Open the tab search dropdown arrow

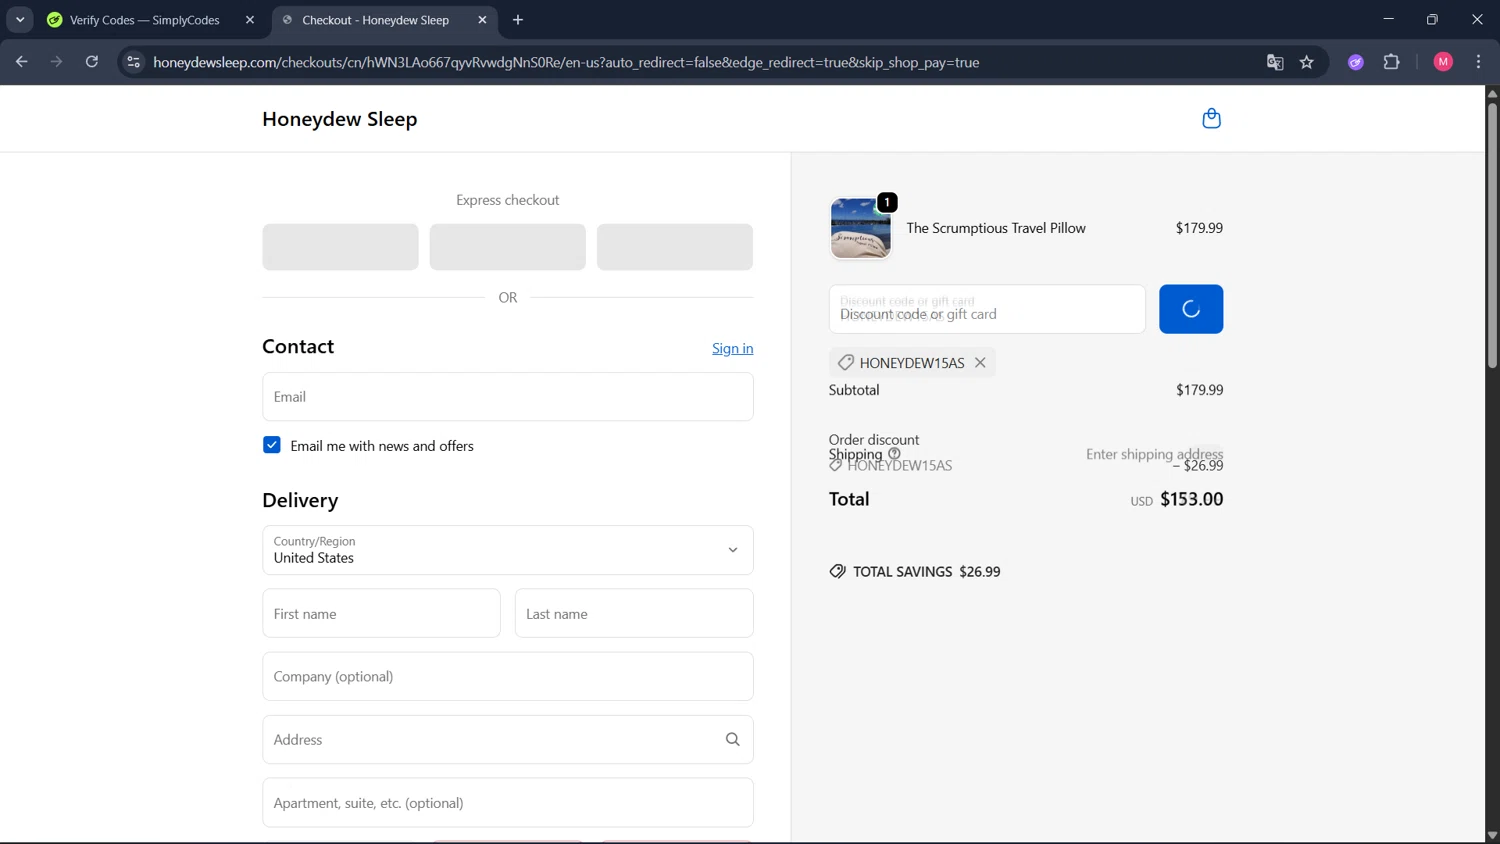20,20
